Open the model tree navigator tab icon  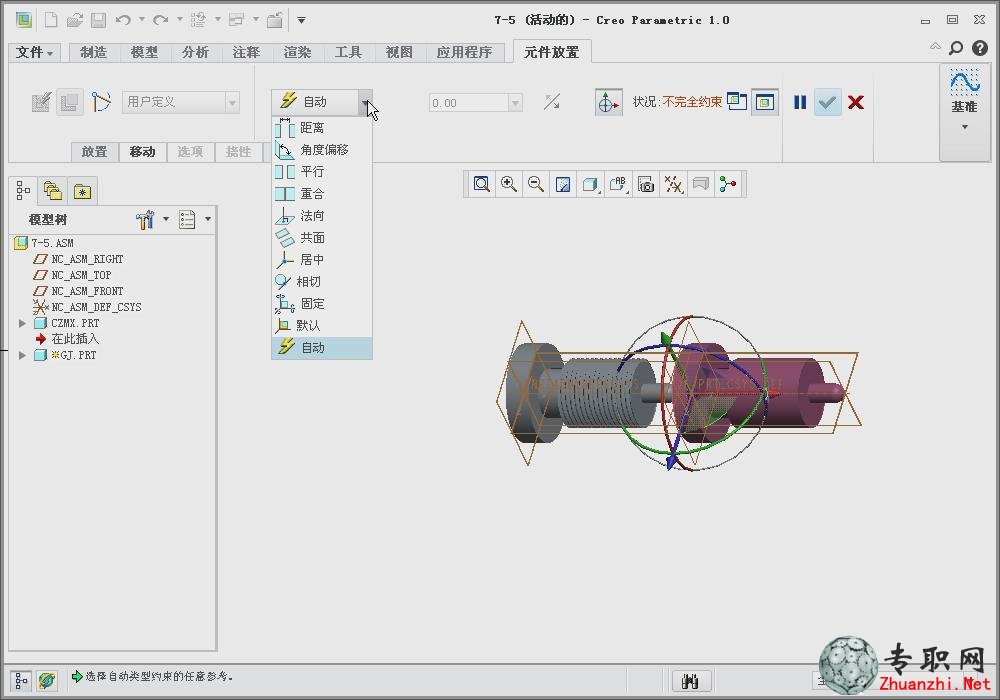tap(23, 191)
